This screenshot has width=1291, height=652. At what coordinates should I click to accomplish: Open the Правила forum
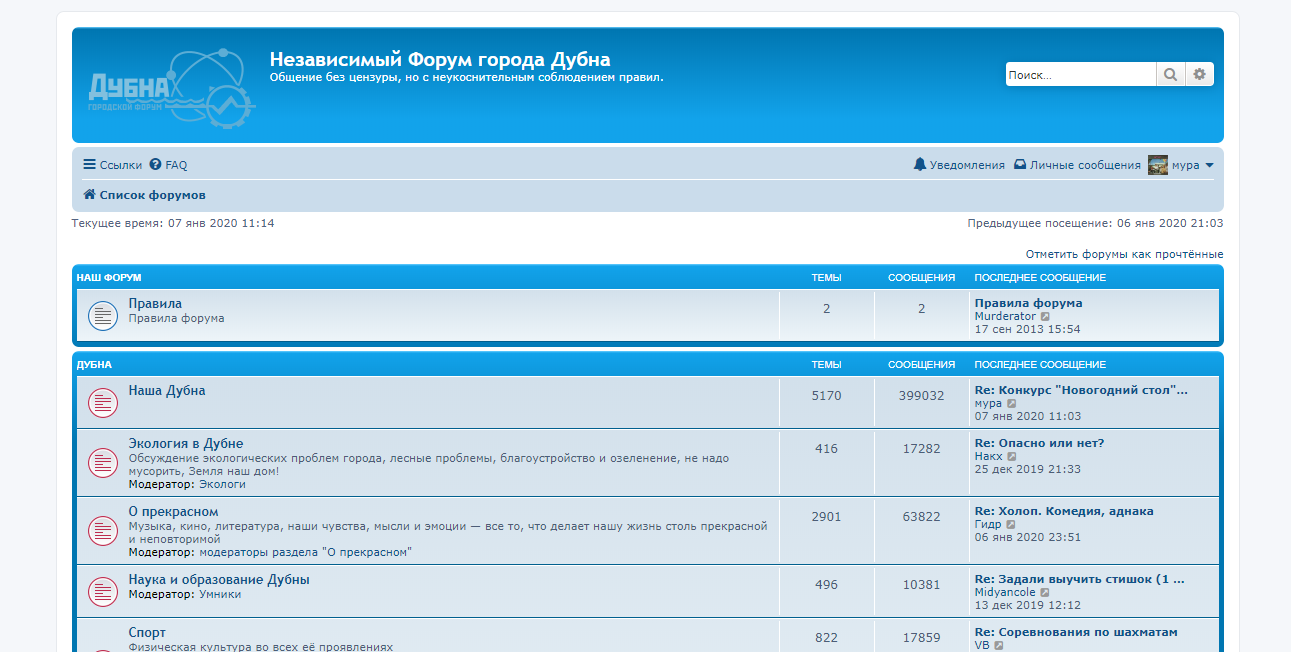tap(155, 303)
